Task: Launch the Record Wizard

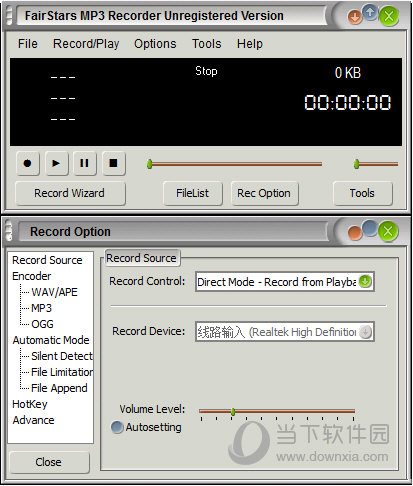Action: pos(70,193)
